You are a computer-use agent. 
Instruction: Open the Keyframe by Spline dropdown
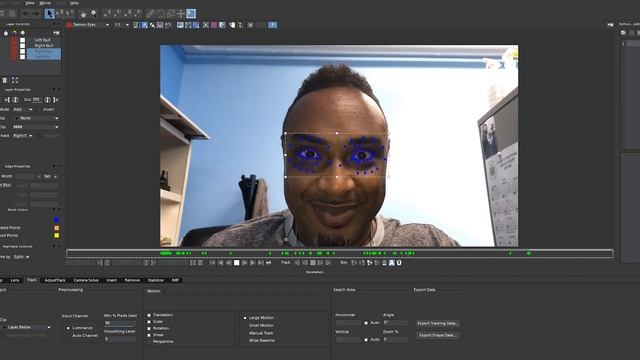(x=21, y=257)
